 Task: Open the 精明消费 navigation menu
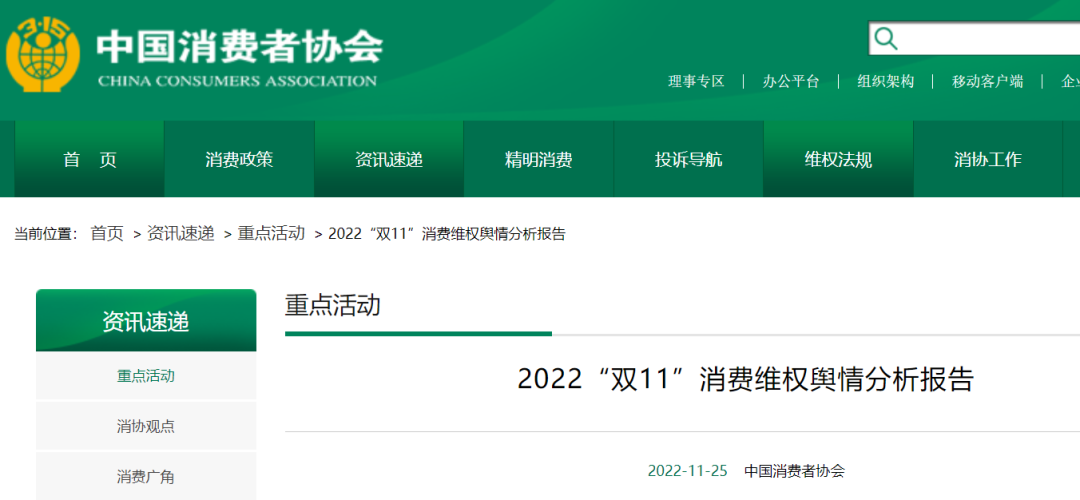click(x=539, y=160)
